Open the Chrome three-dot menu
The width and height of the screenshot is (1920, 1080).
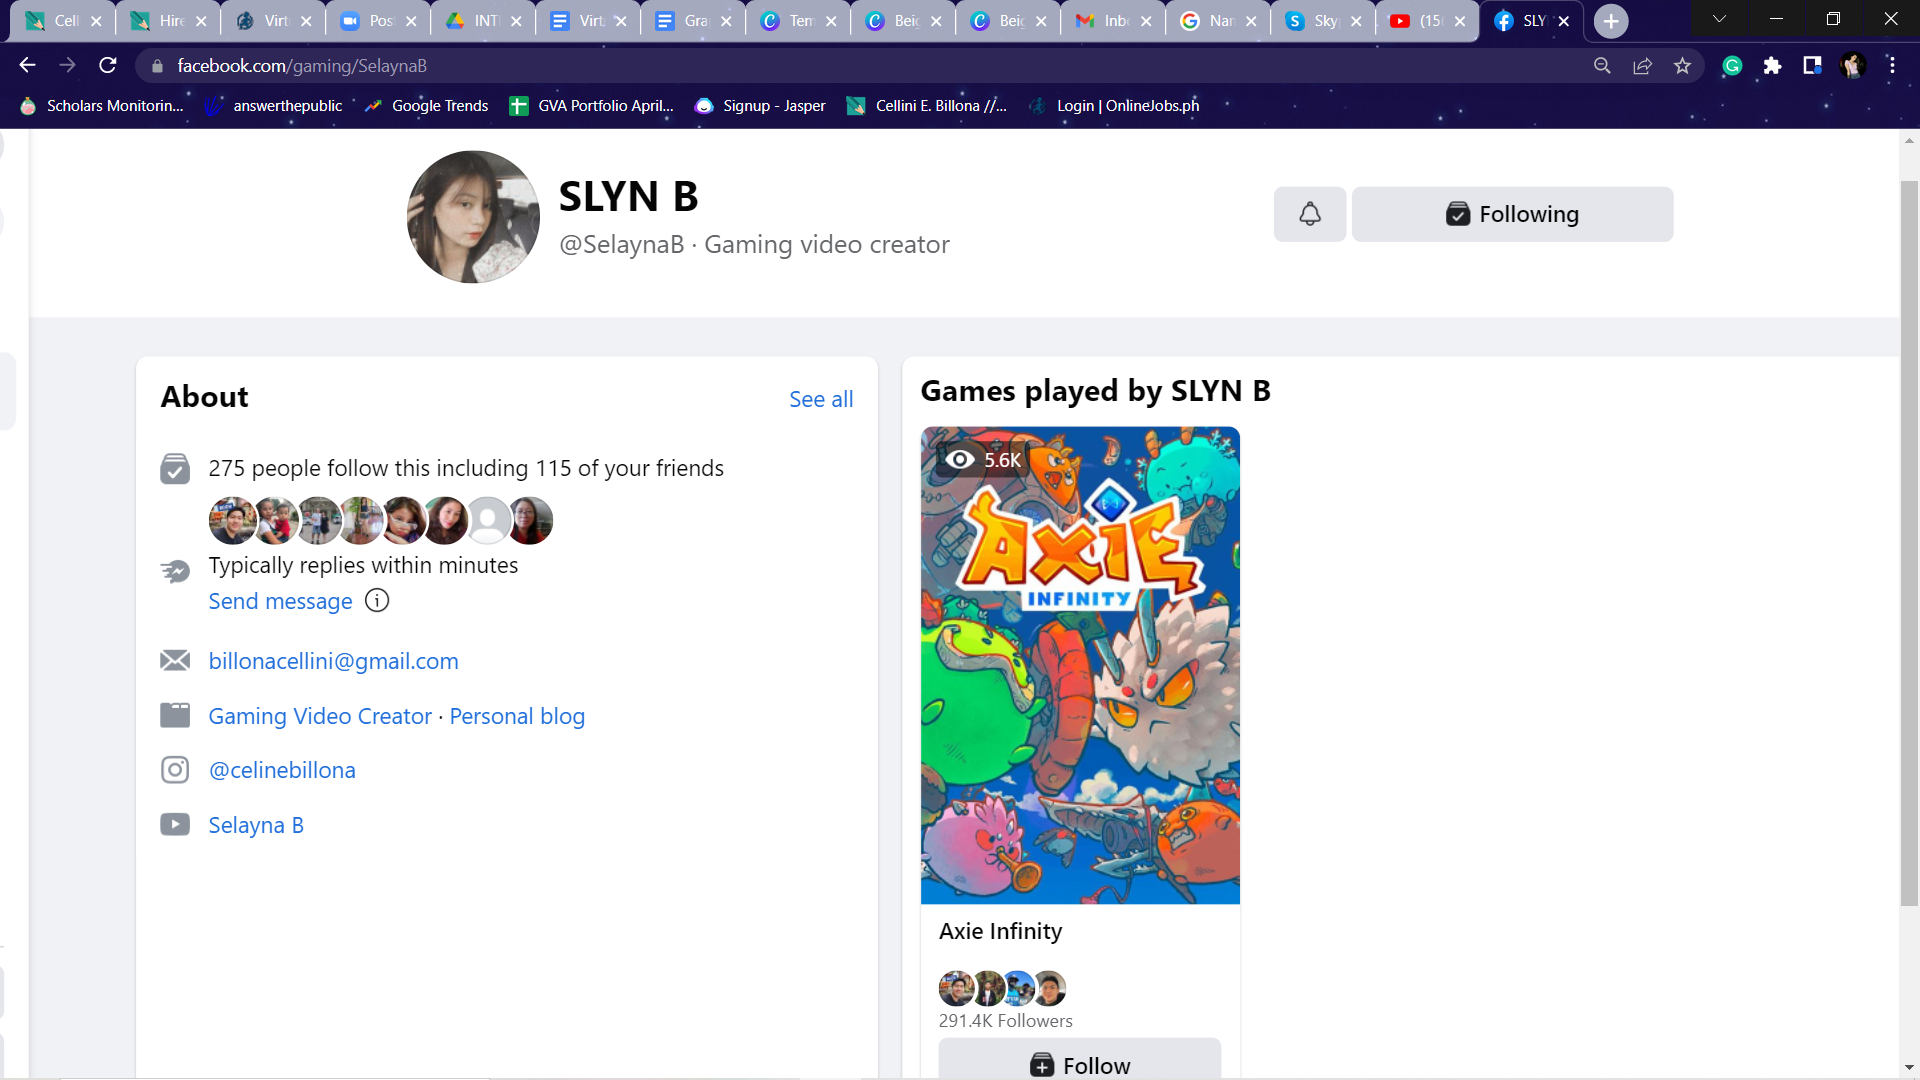[1892, 66]
